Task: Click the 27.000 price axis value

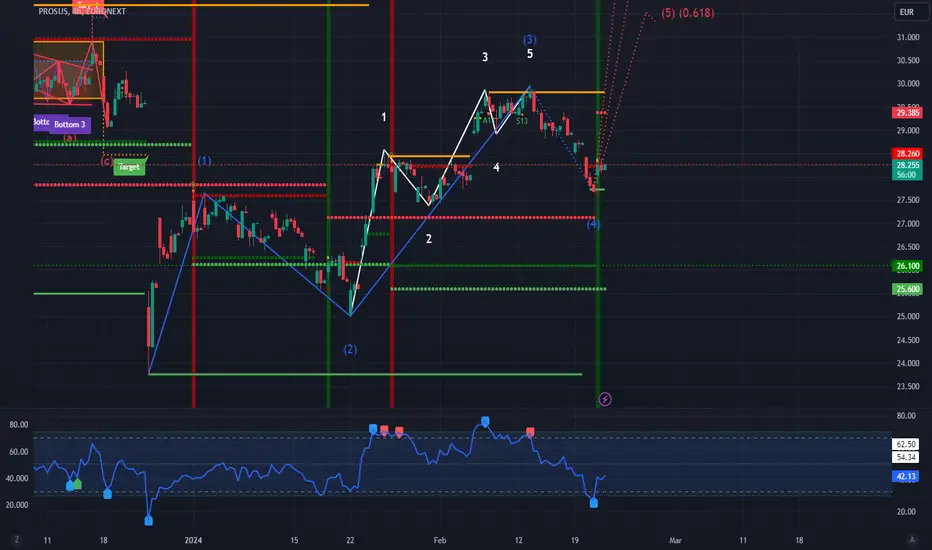Action: click(908, 224)
